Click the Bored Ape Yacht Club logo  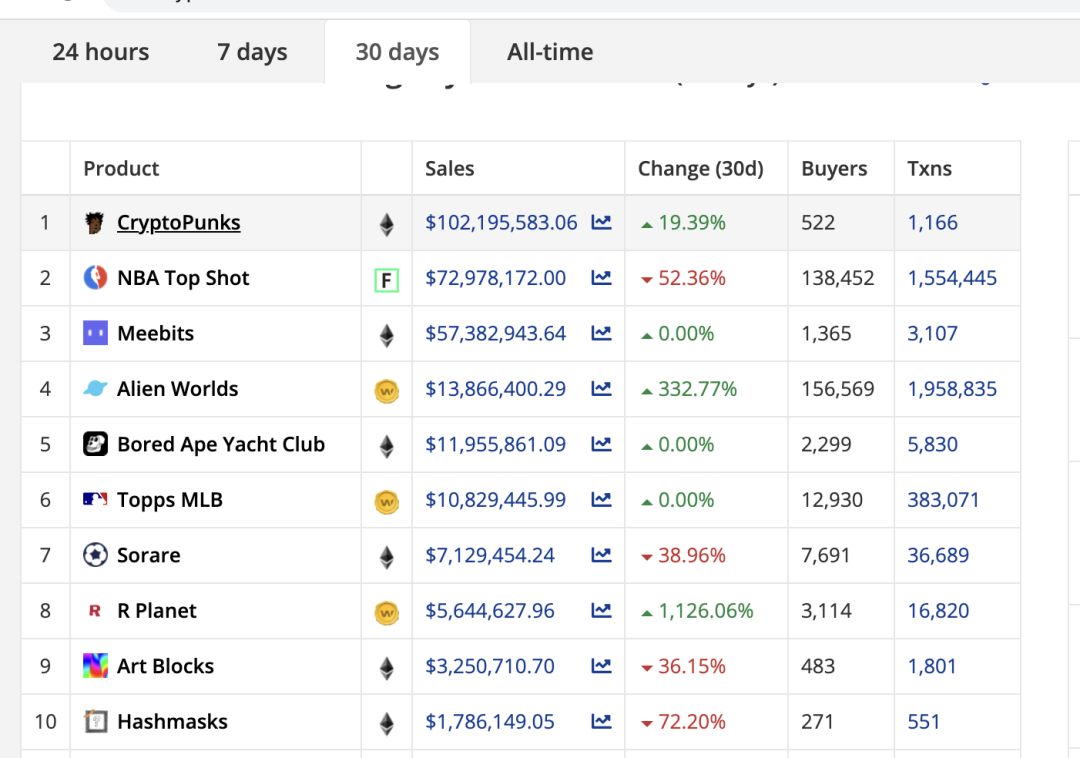95,444
